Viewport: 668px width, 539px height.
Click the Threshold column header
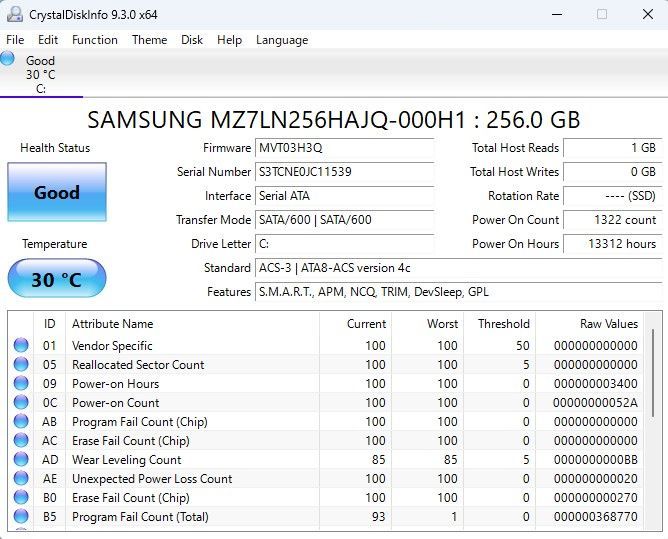(499, 324)
